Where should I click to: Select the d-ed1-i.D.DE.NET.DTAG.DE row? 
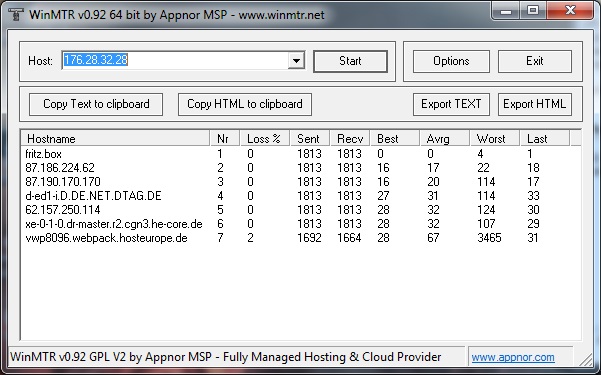[301, 196]
